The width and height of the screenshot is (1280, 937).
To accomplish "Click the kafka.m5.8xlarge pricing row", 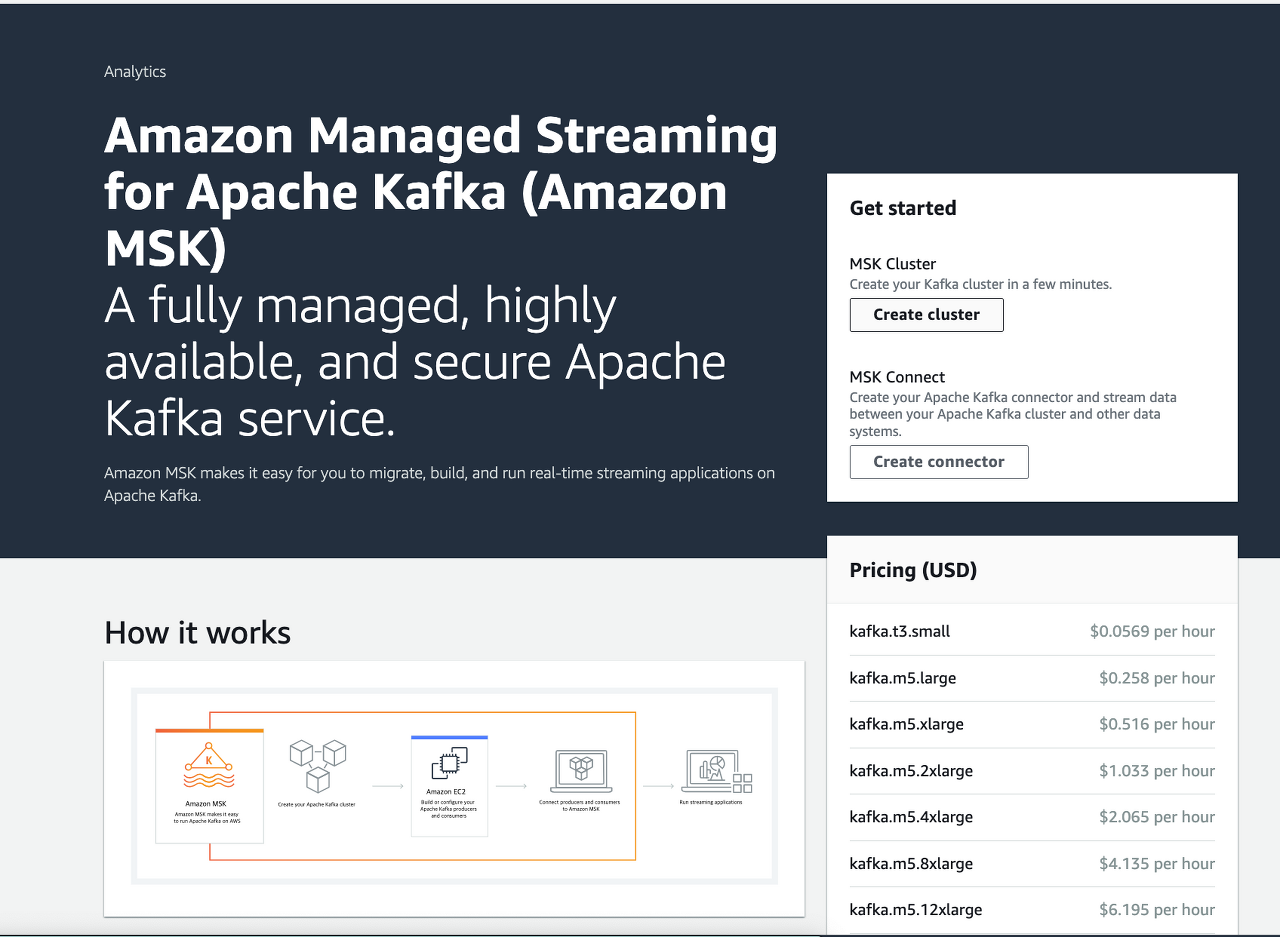I will pos(1032,864).
